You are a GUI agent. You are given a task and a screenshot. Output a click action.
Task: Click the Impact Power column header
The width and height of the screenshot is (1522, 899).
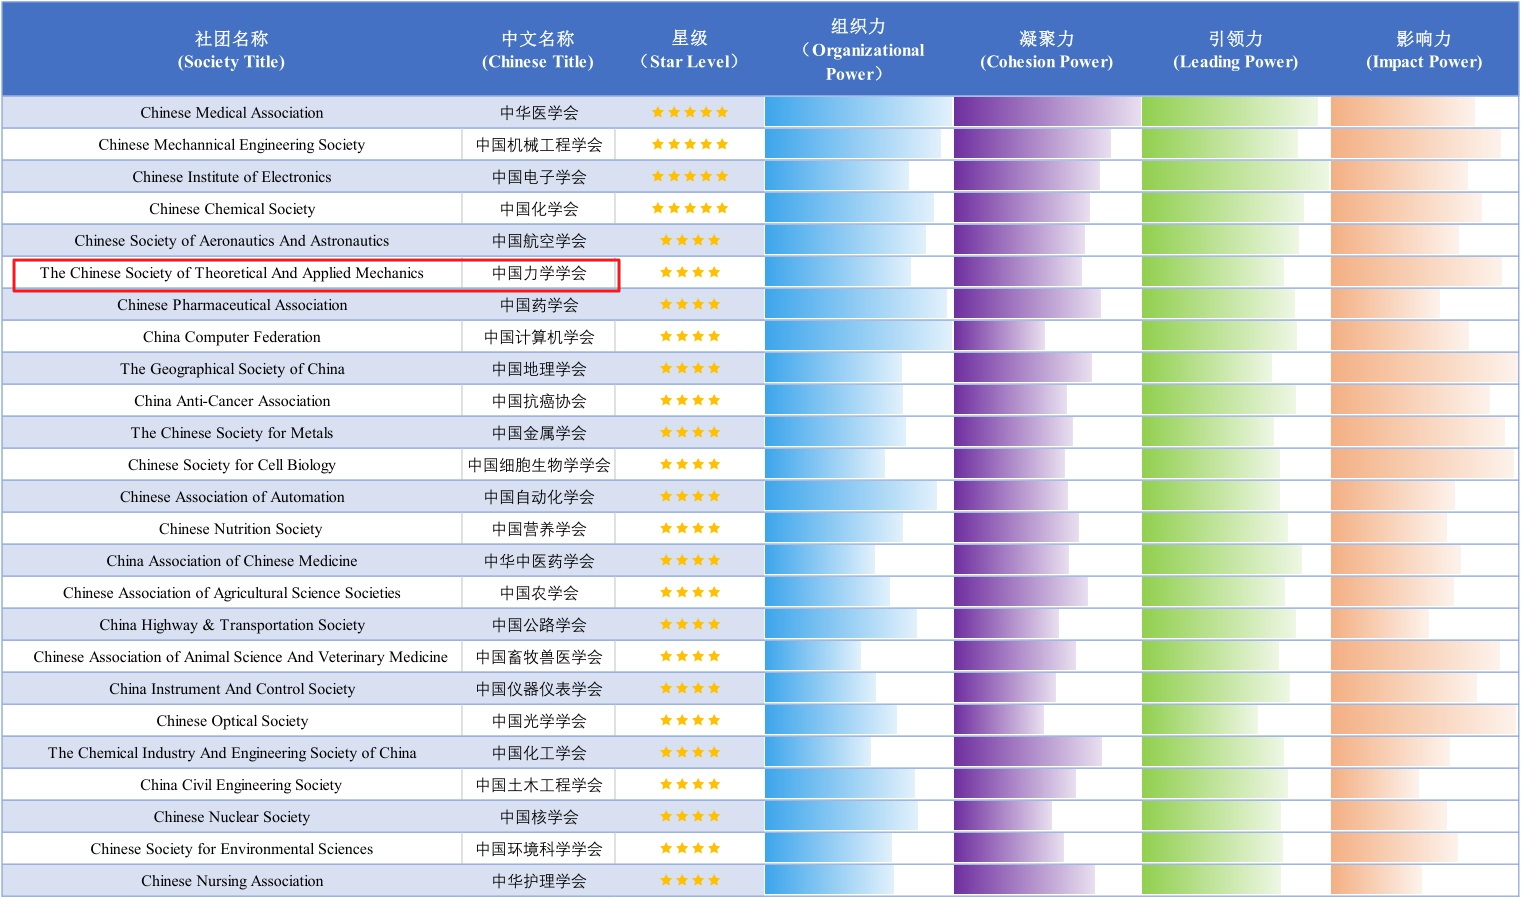click(1424, 50)
